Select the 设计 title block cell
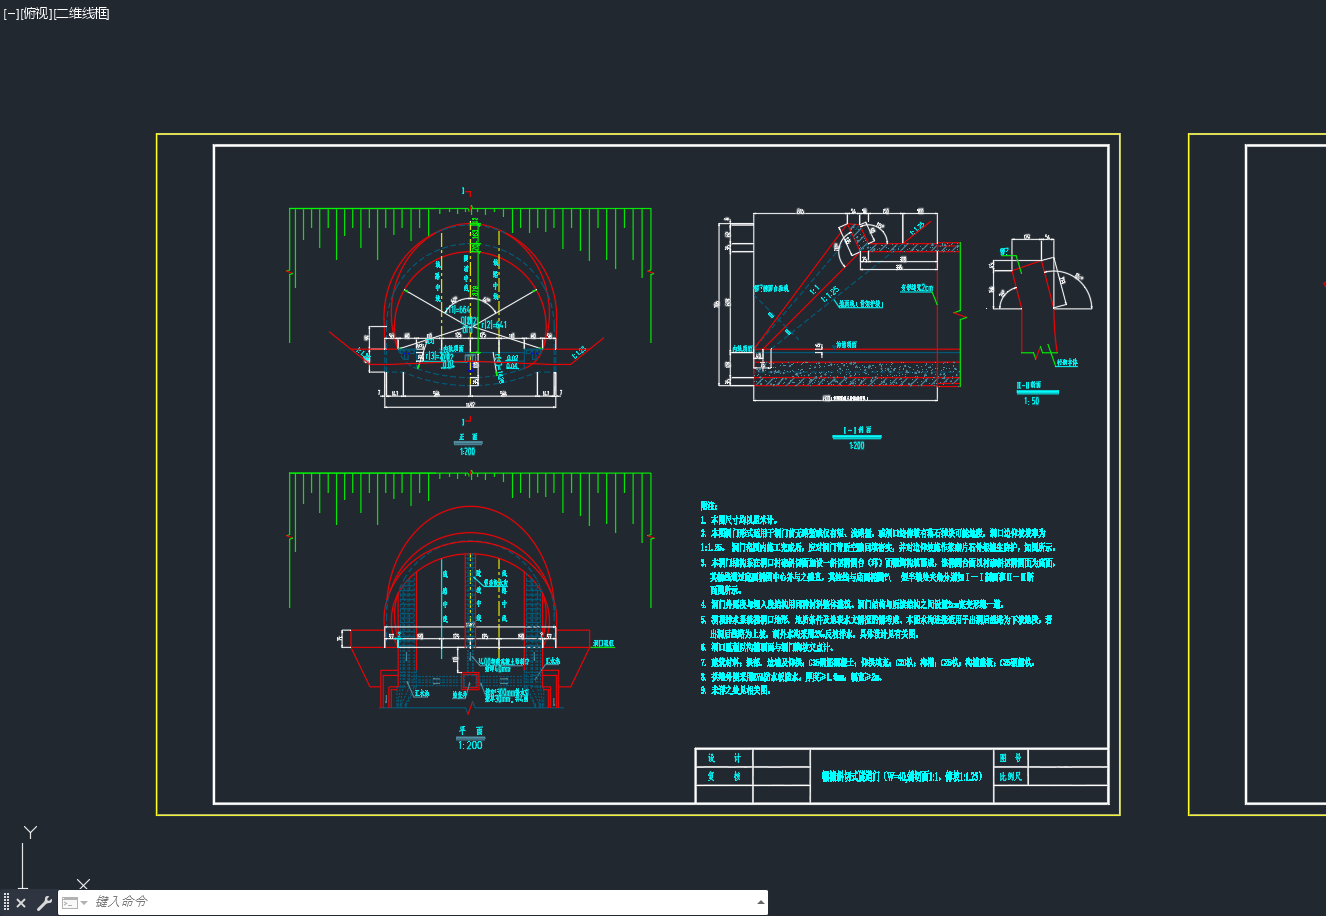This screenshot has width=1326, height=916. (724, 758)
